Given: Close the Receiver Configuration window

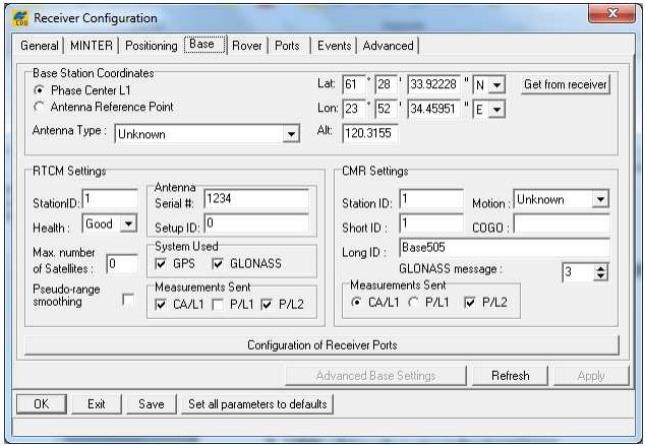Looking at the screenshot, I should [611, 14].
